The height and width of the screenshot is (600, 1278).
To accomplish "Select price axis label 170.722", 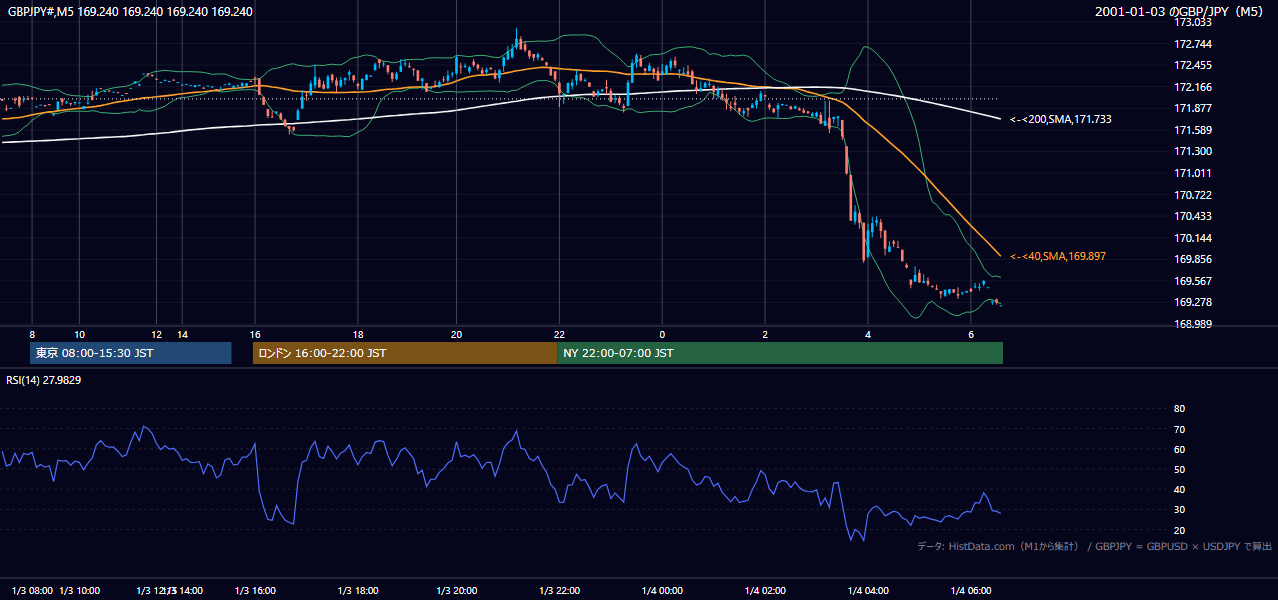I will click(1191, 195).
